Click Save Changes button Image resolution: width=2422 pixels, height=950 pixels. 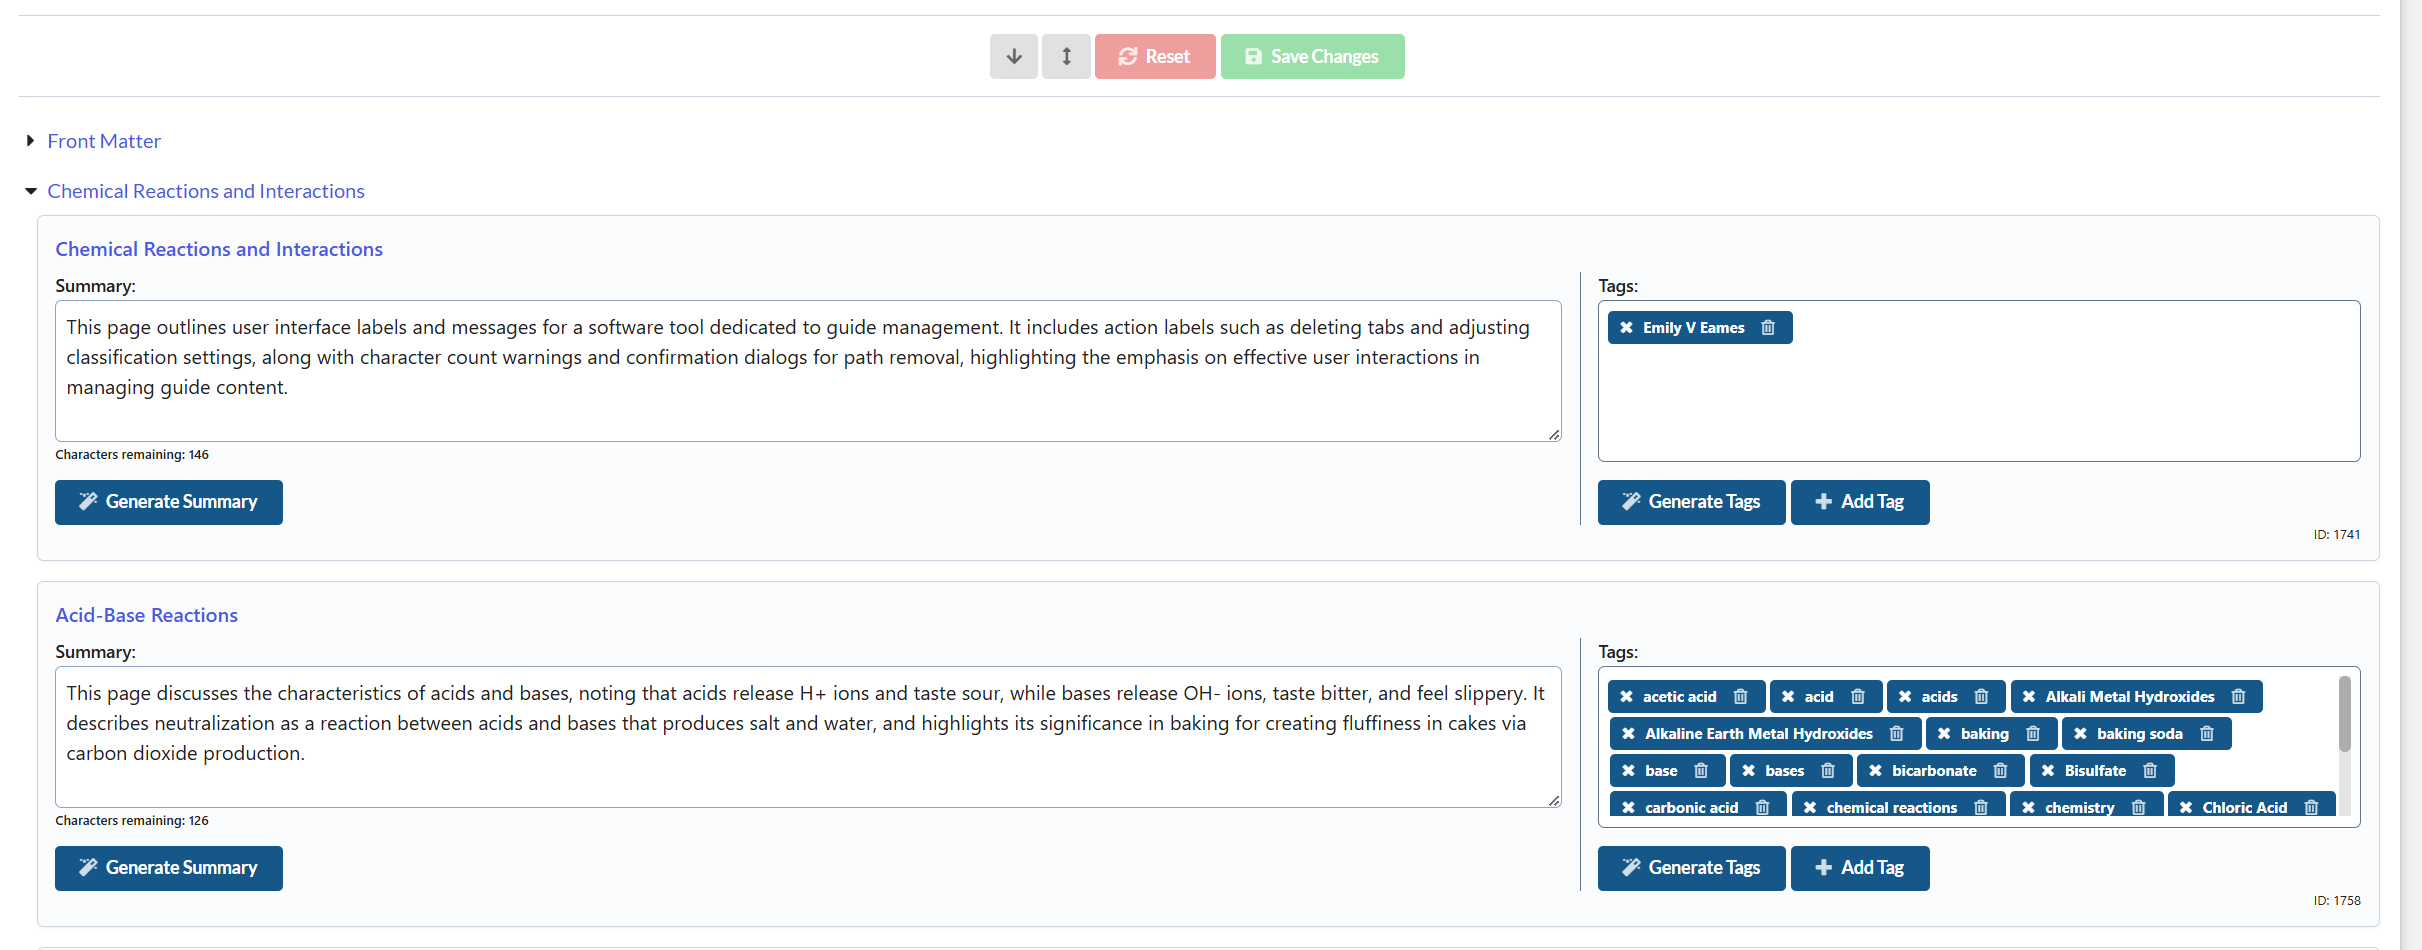click(1312, 57)
